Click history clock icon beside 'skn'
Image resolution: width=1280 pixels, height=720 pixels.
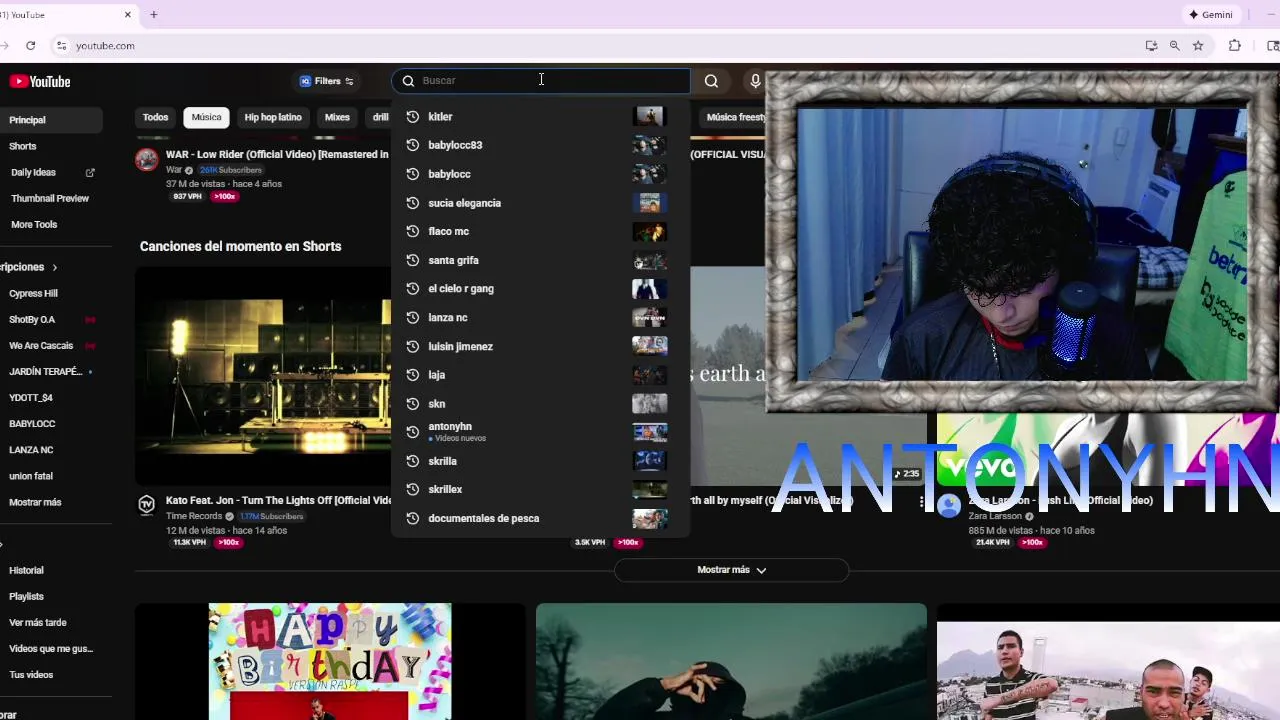[412, 403]
